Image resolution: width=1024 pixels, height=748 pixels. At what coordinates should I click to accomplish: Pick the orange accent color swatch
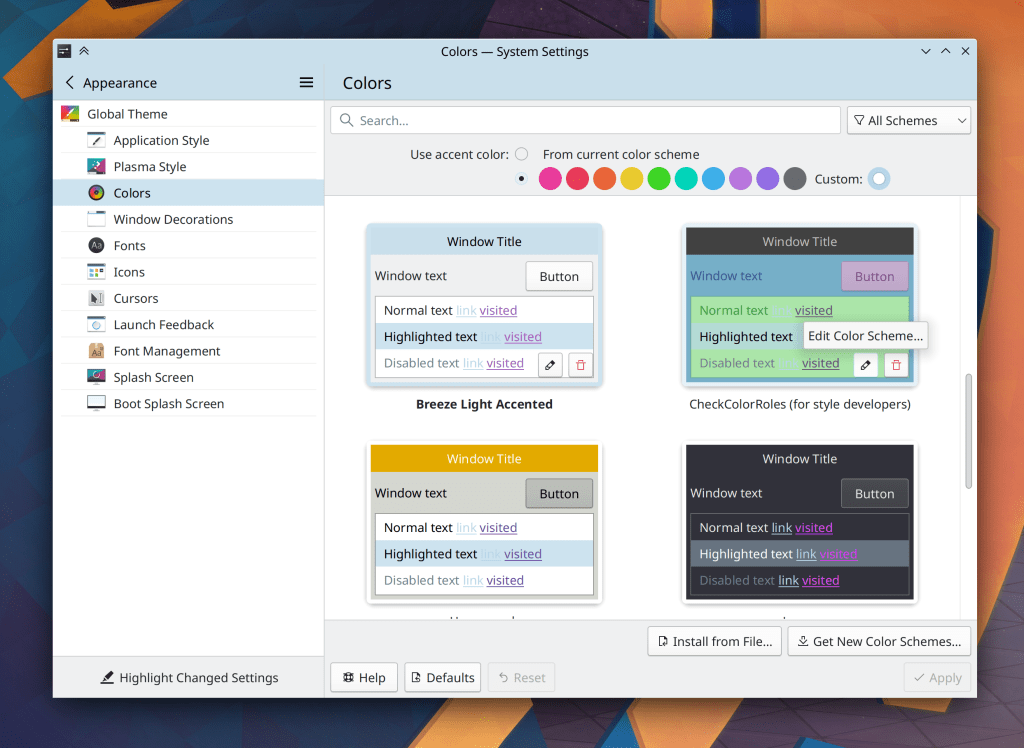tap(604, 179)
